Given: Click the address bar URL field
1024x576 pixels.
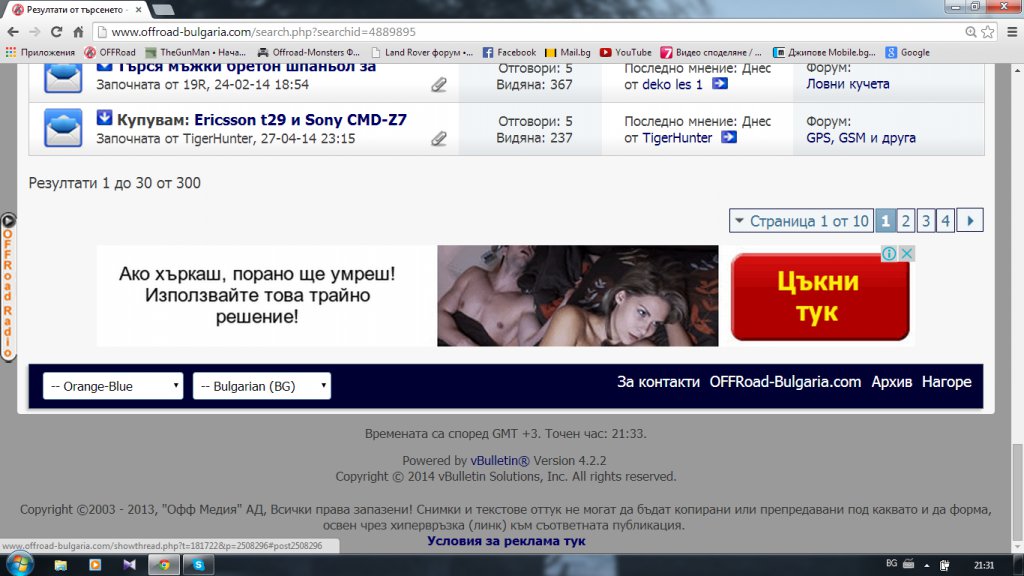Looking at the screenshot, I should click(x=500, y=32).
